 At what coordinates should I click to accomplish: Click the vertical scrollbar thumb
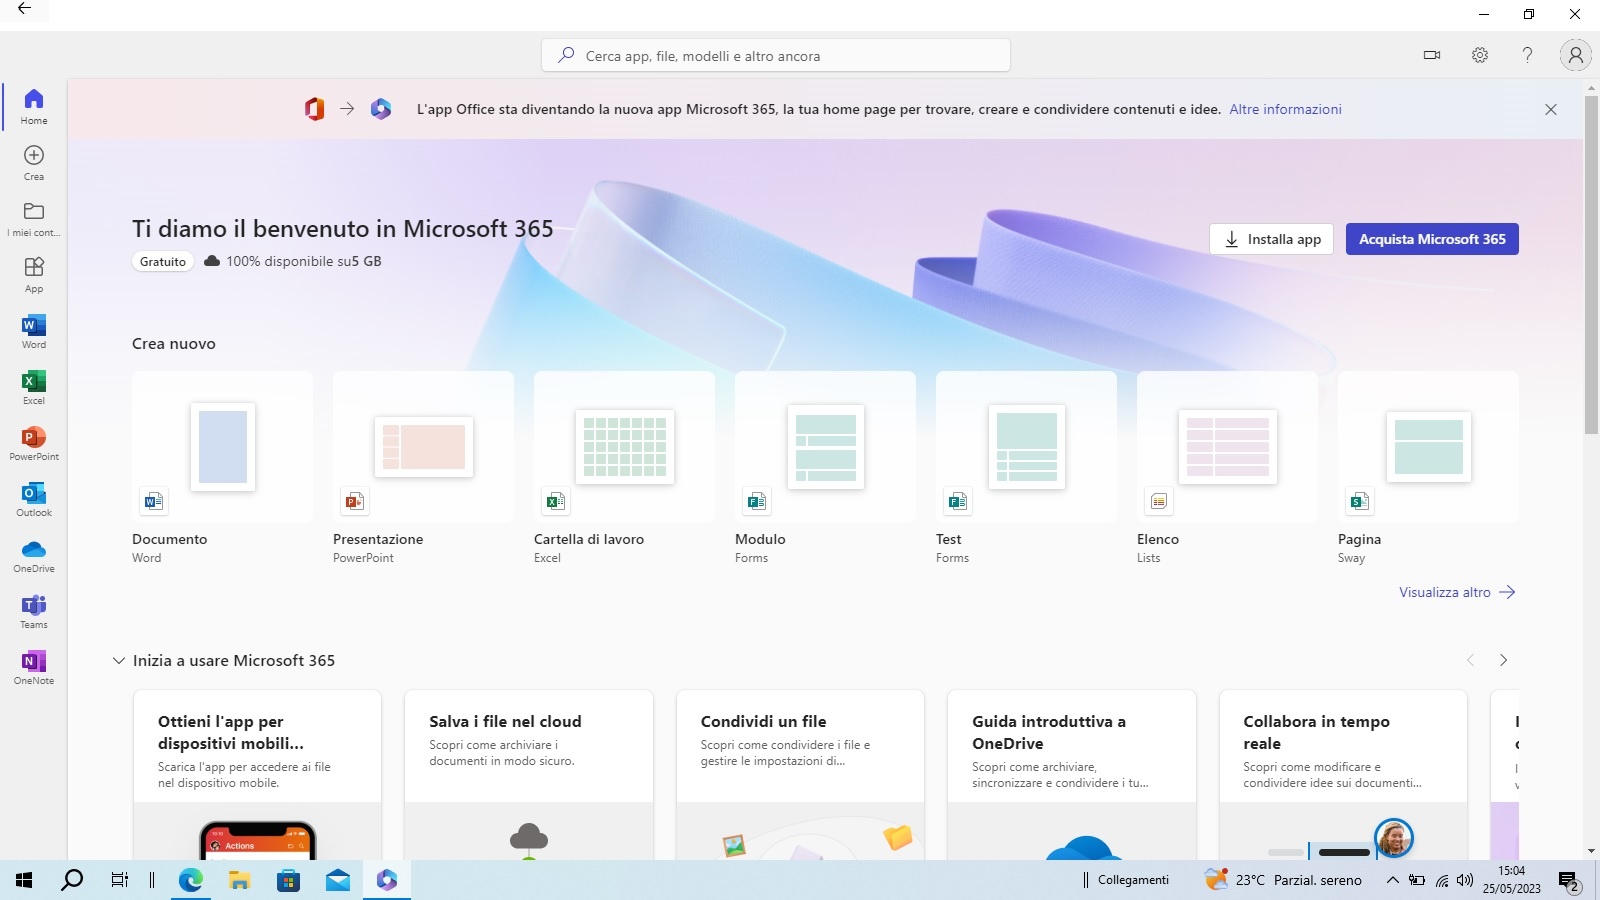coord(1591,265)
